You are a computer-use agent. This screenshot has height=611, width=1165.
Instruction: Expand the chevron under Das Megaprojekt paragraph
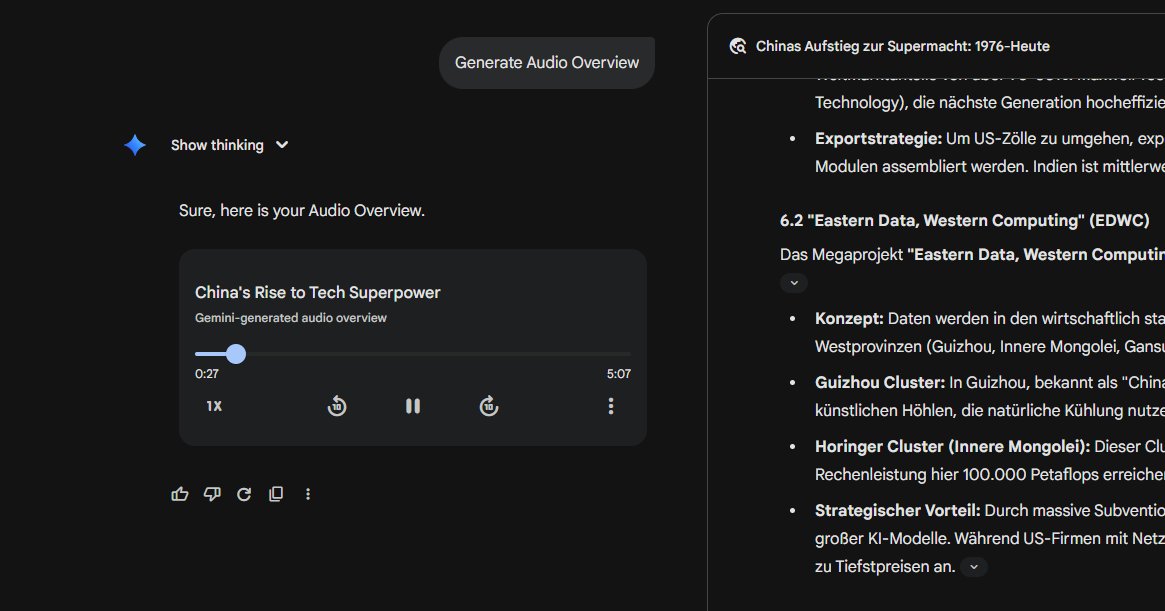coord(793,283)
